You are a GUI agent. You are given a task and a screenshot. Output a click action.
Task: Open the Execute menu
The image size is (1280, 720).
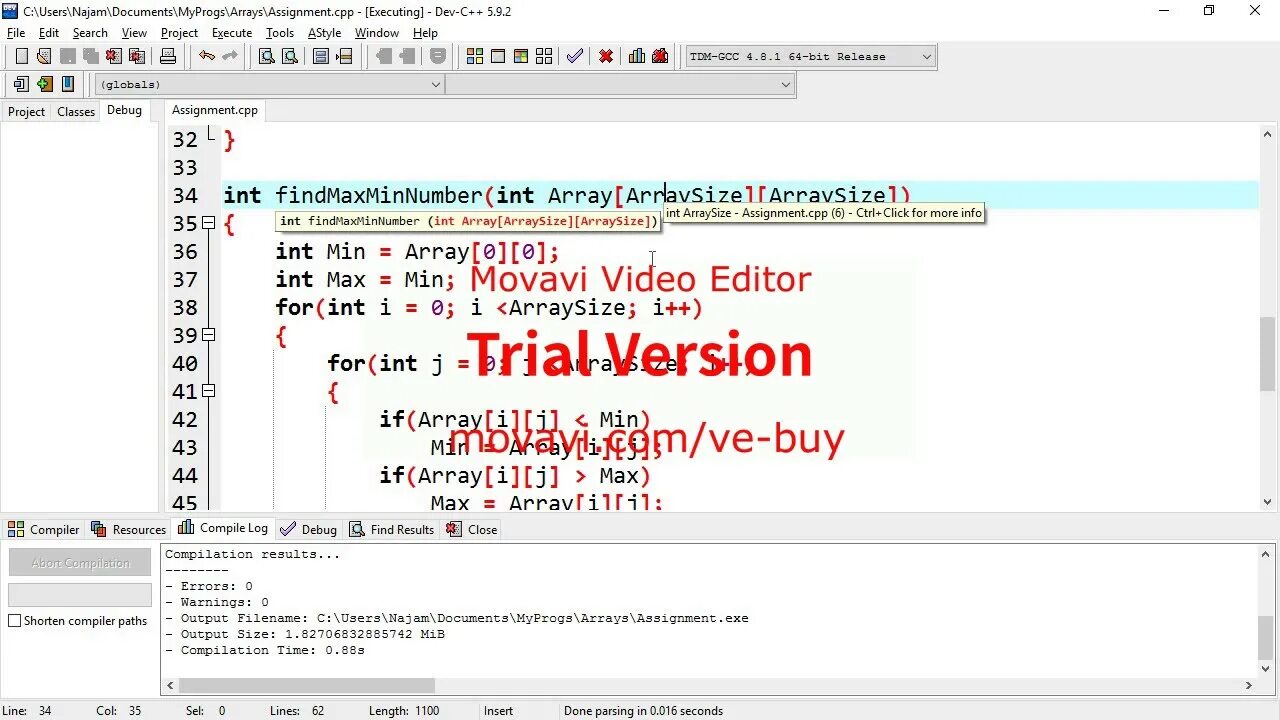(232, 33)
